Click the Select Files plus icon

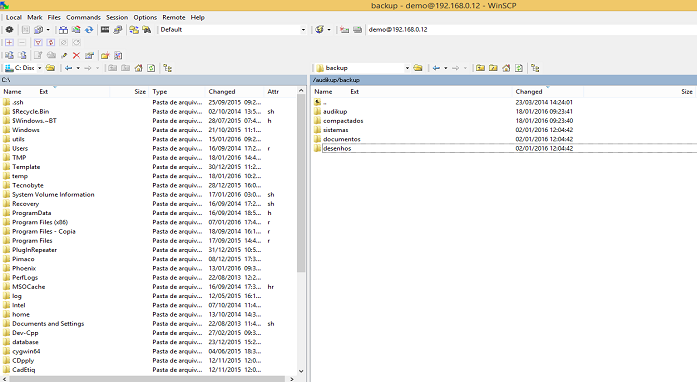coord(9,43)
